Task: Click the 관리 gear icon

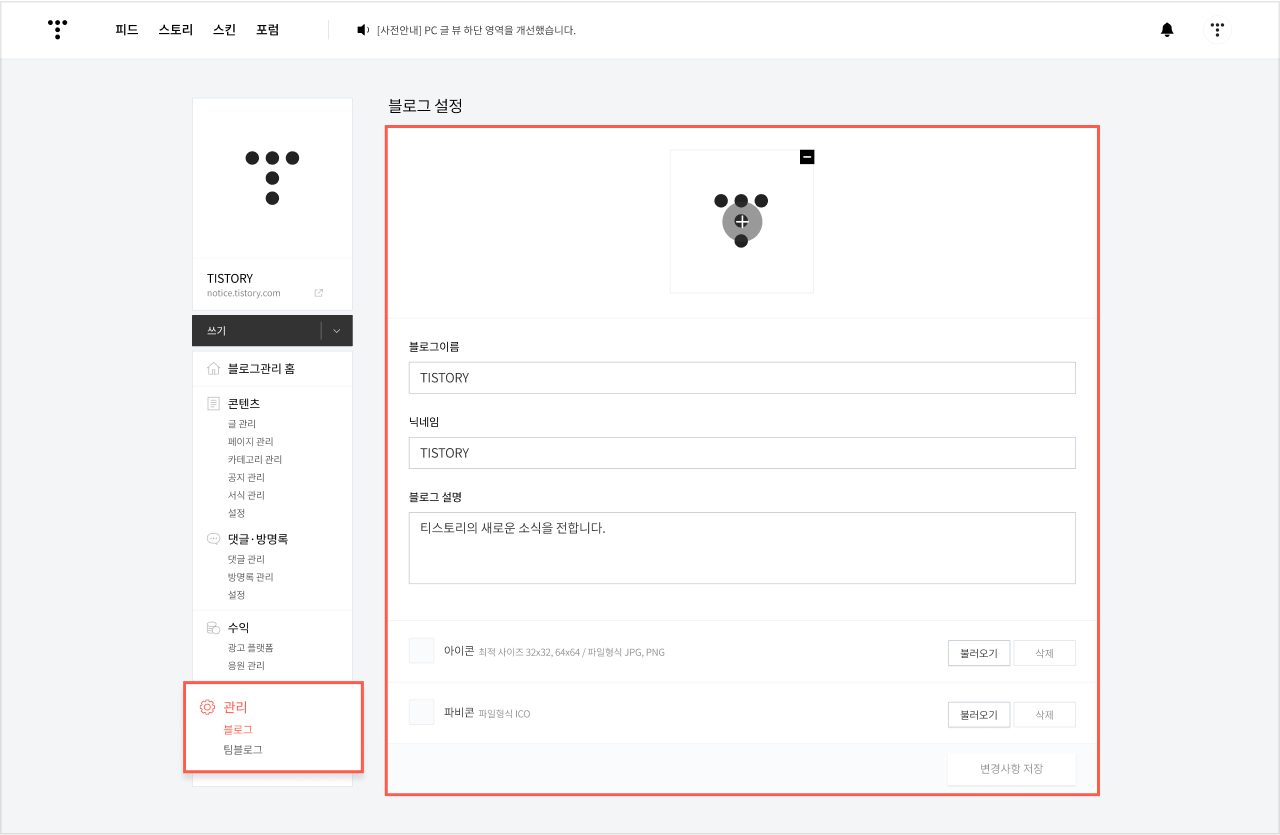Action: [x=207, y=707]
